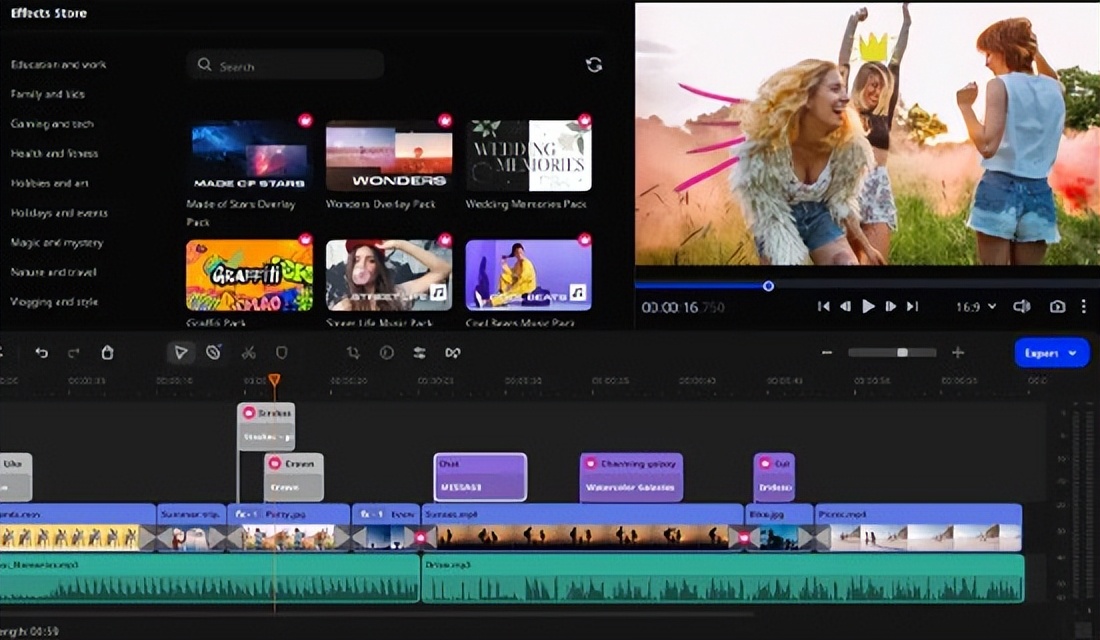Click the Effects Store search field
The height and width of the screenshot is (640, 1100).
click(285, 65)
